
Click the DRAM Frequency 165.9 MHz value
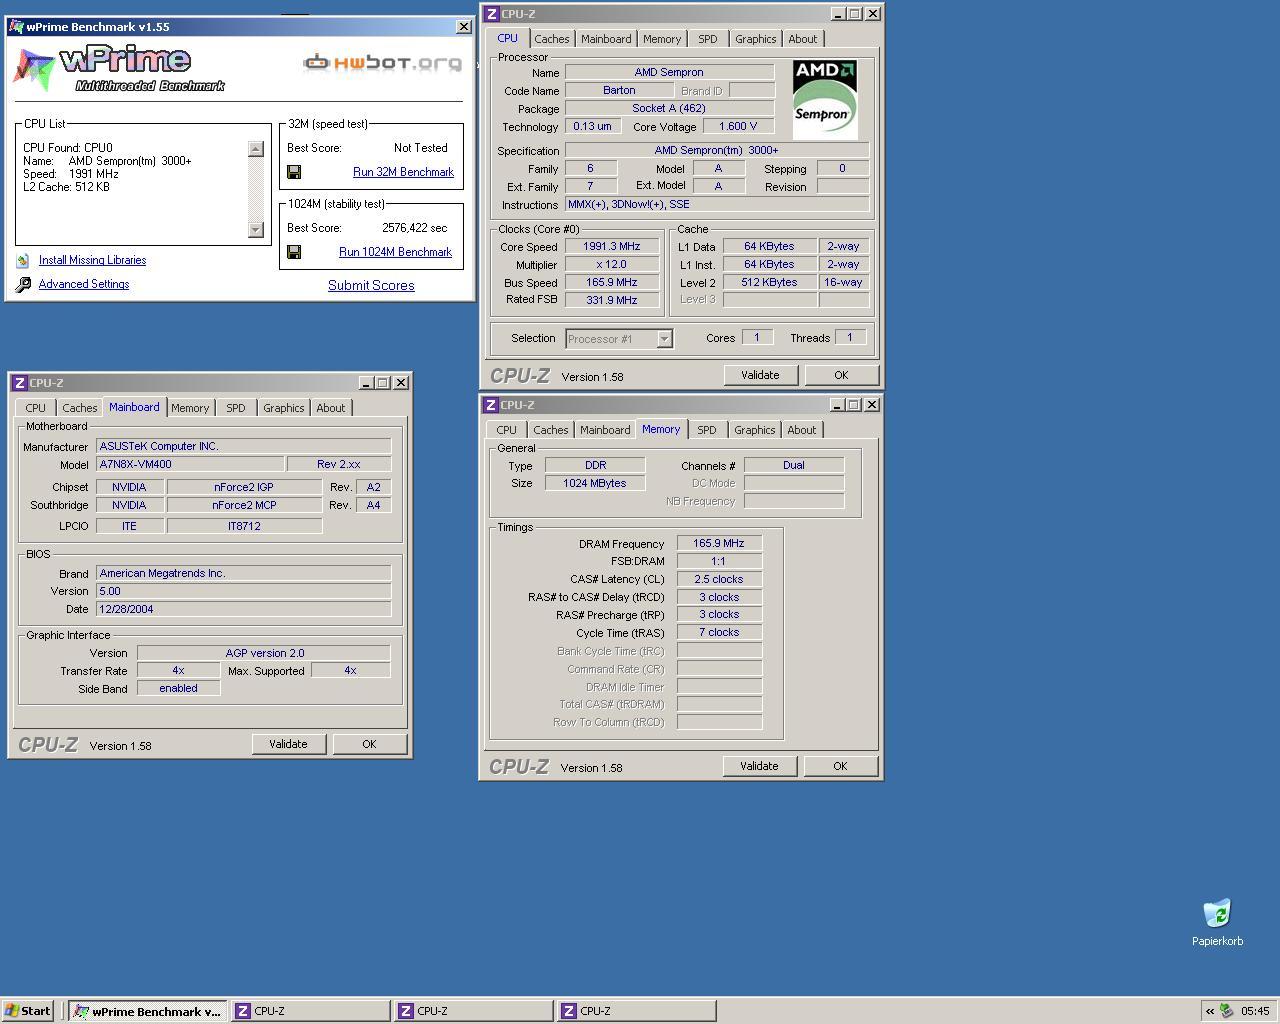(719, 543)
